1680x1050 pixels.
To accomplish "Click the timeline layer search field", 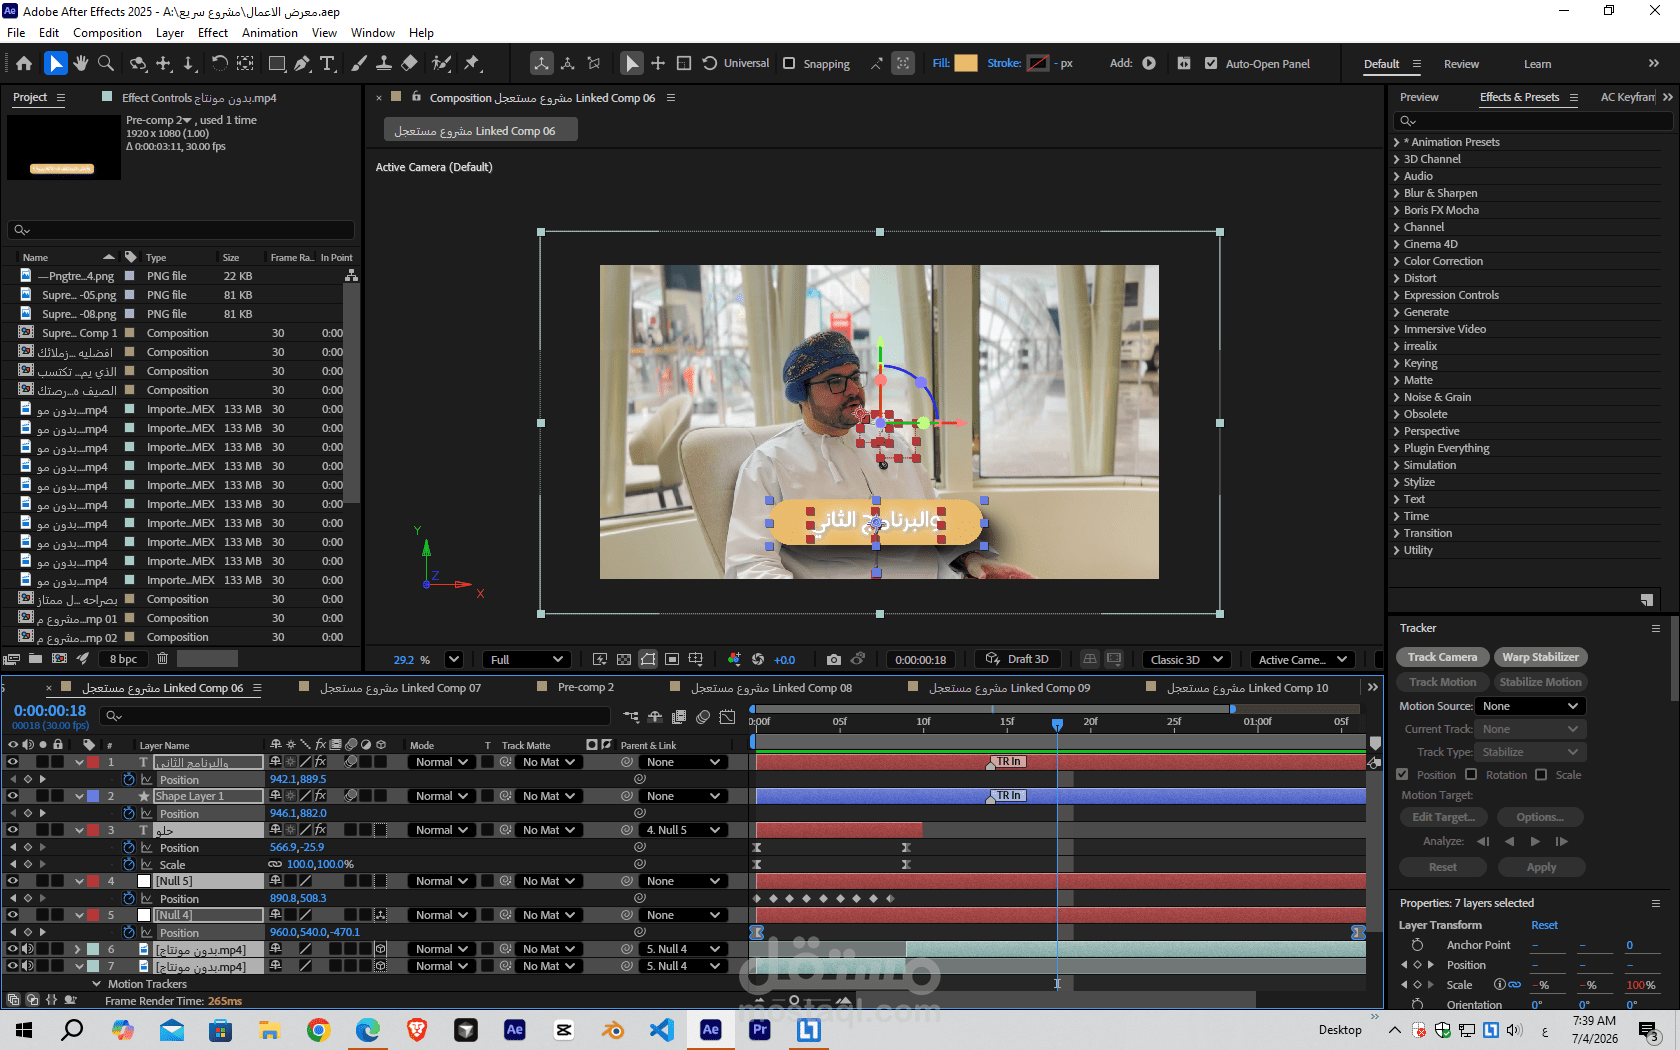I will [x=357, y=715].
